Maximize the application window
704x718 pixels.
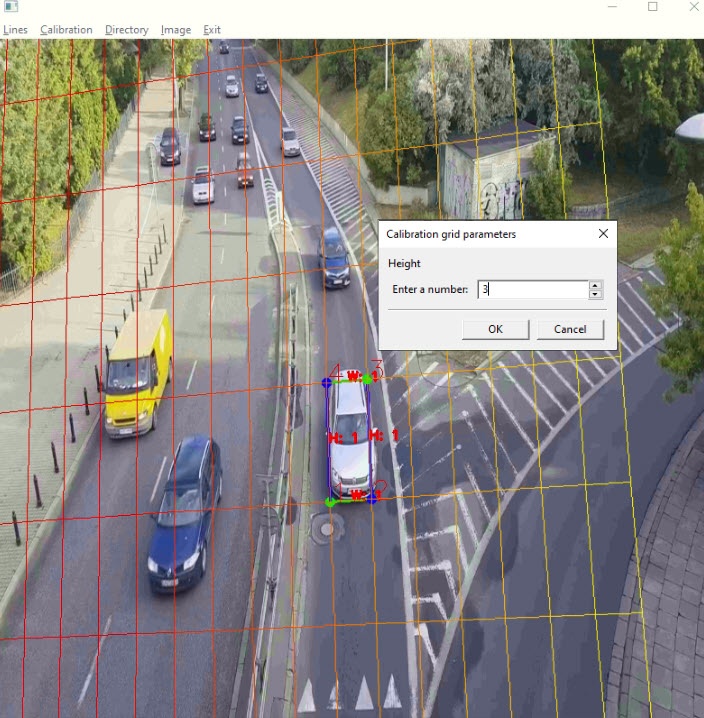pyautogui.click(x=653, y=7)
